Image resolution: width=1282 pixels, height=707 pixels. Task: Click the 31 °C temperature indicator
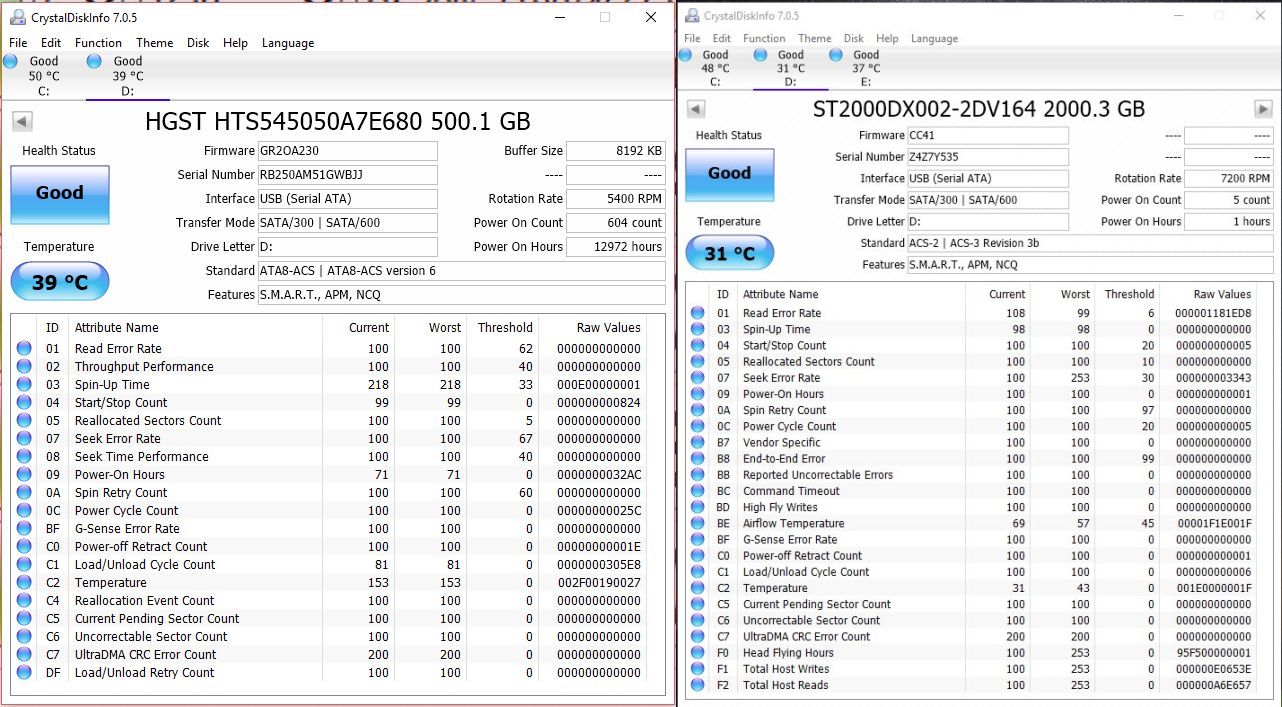tap(729, 253)
